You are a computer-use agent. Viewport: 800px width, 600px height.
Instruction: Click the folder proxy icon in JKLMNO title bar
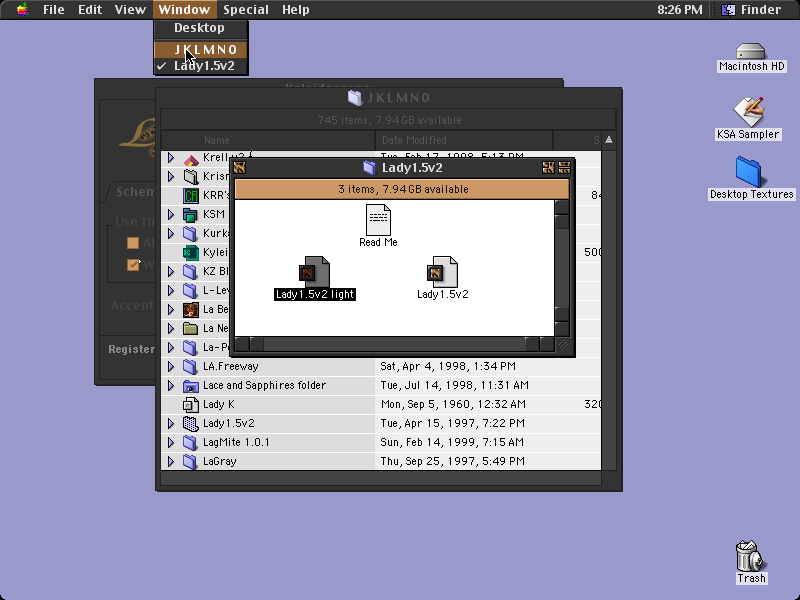click(355, 97)
